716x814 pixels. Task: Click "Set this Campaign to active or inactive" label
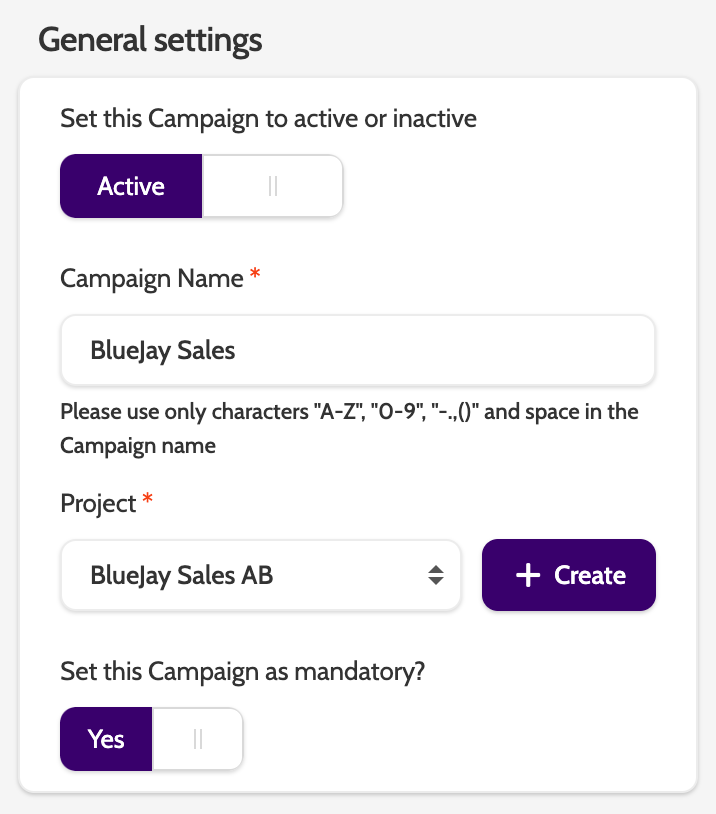[268, 119]
